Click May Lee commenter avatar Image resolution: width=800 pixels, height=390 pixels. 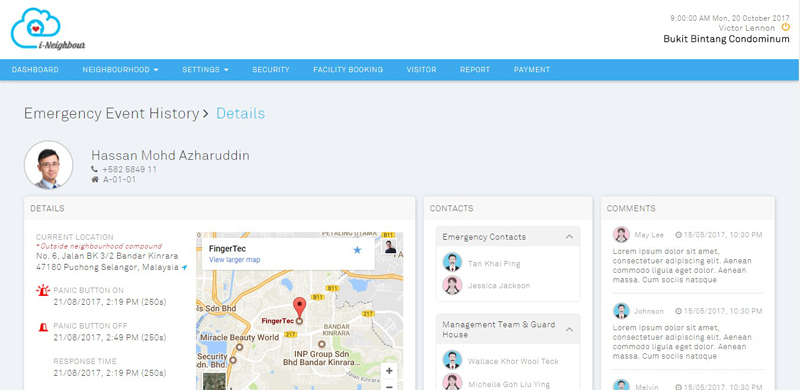pos(621,235)
